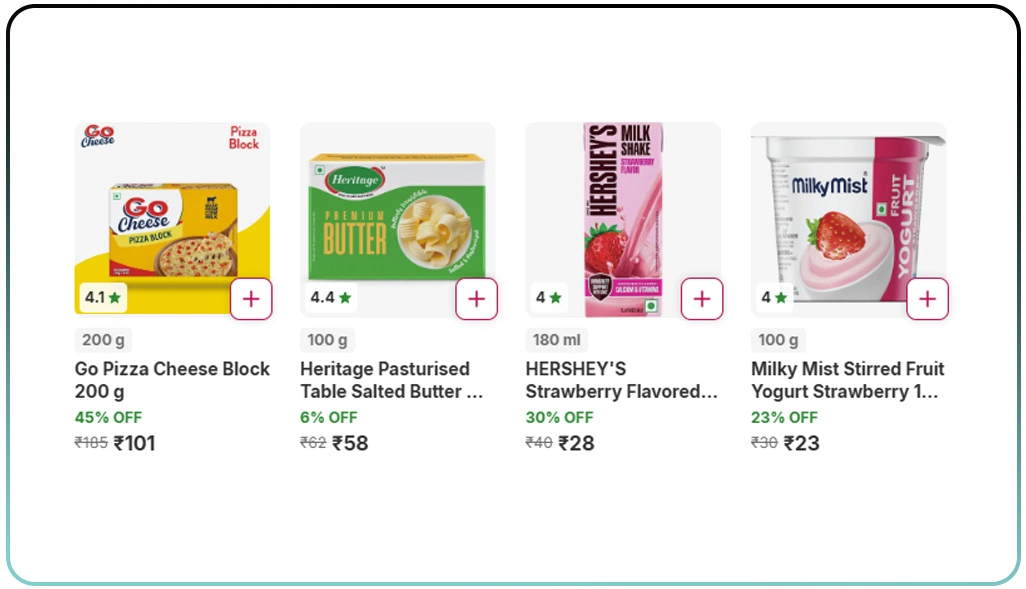
Task: Add Go Pizza Cheese Block to cart
Action: (x=251, y=299)
